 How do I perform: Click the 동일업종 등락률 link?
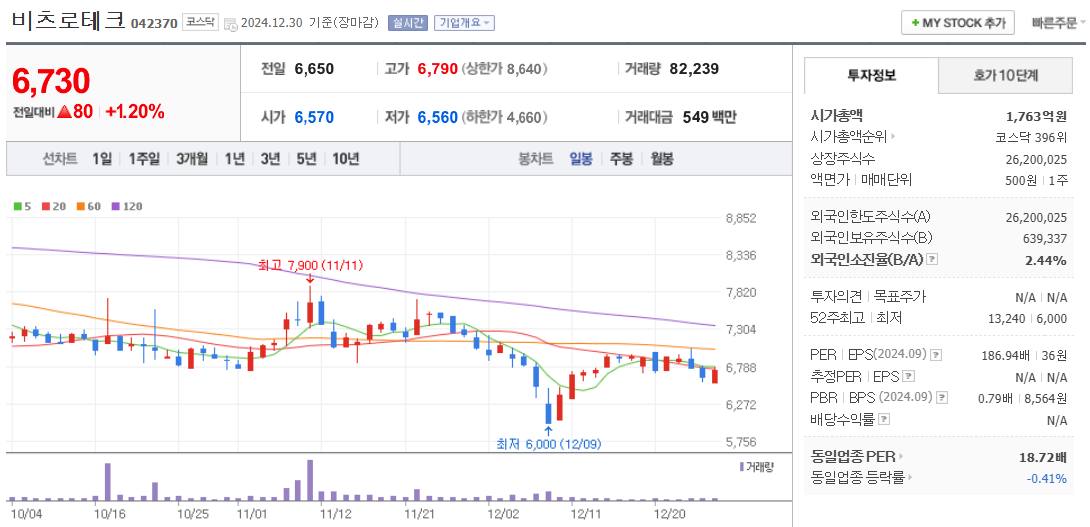pos(858,478)
